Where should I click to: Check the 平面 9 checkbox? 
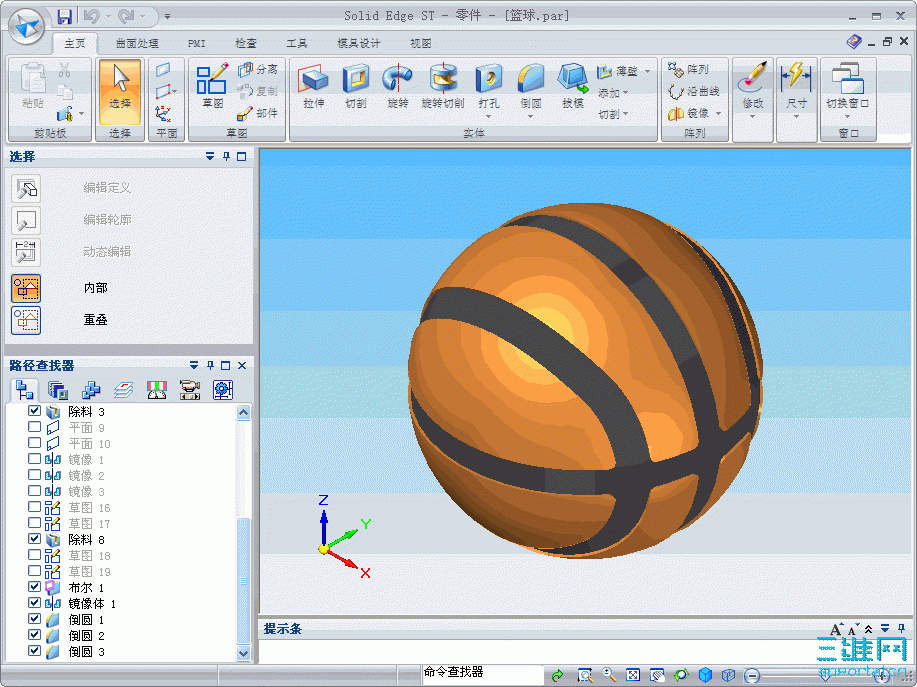tap(35, 427)
